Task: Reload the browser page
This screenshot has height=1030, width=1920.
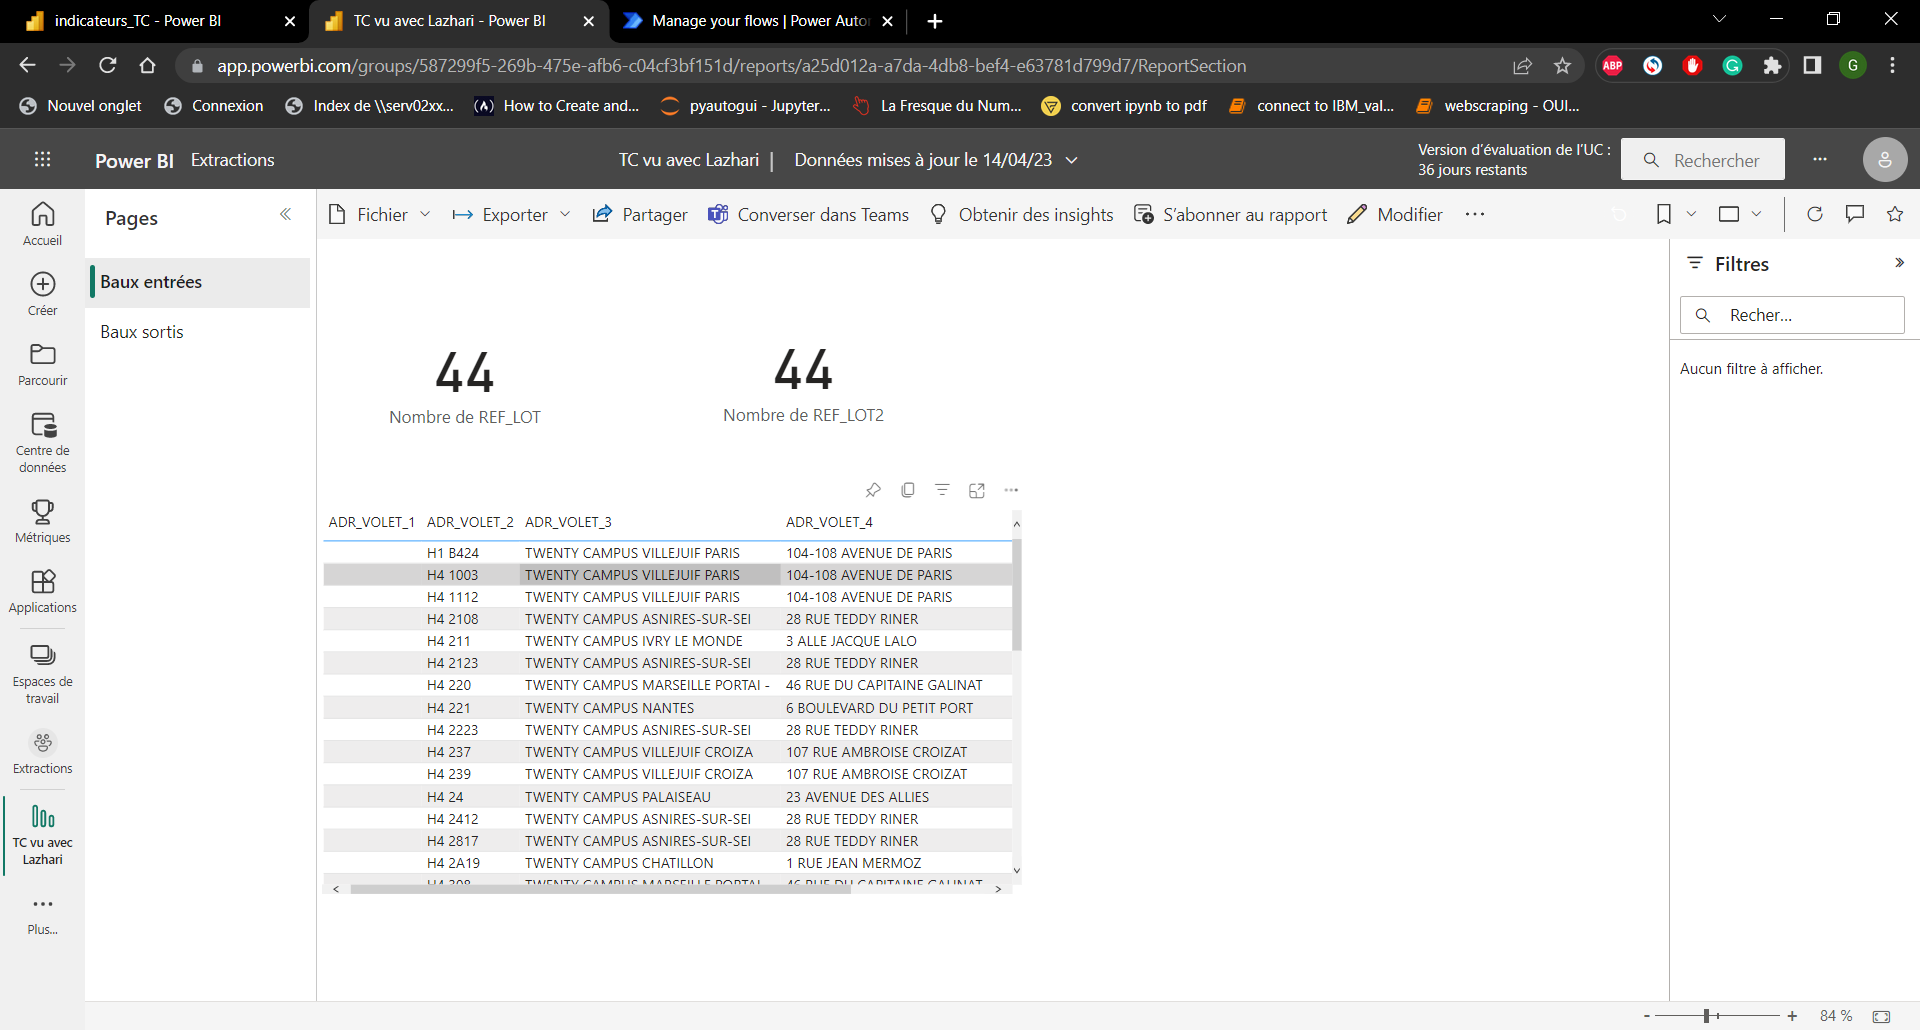Action: click(x=108, y=65)
